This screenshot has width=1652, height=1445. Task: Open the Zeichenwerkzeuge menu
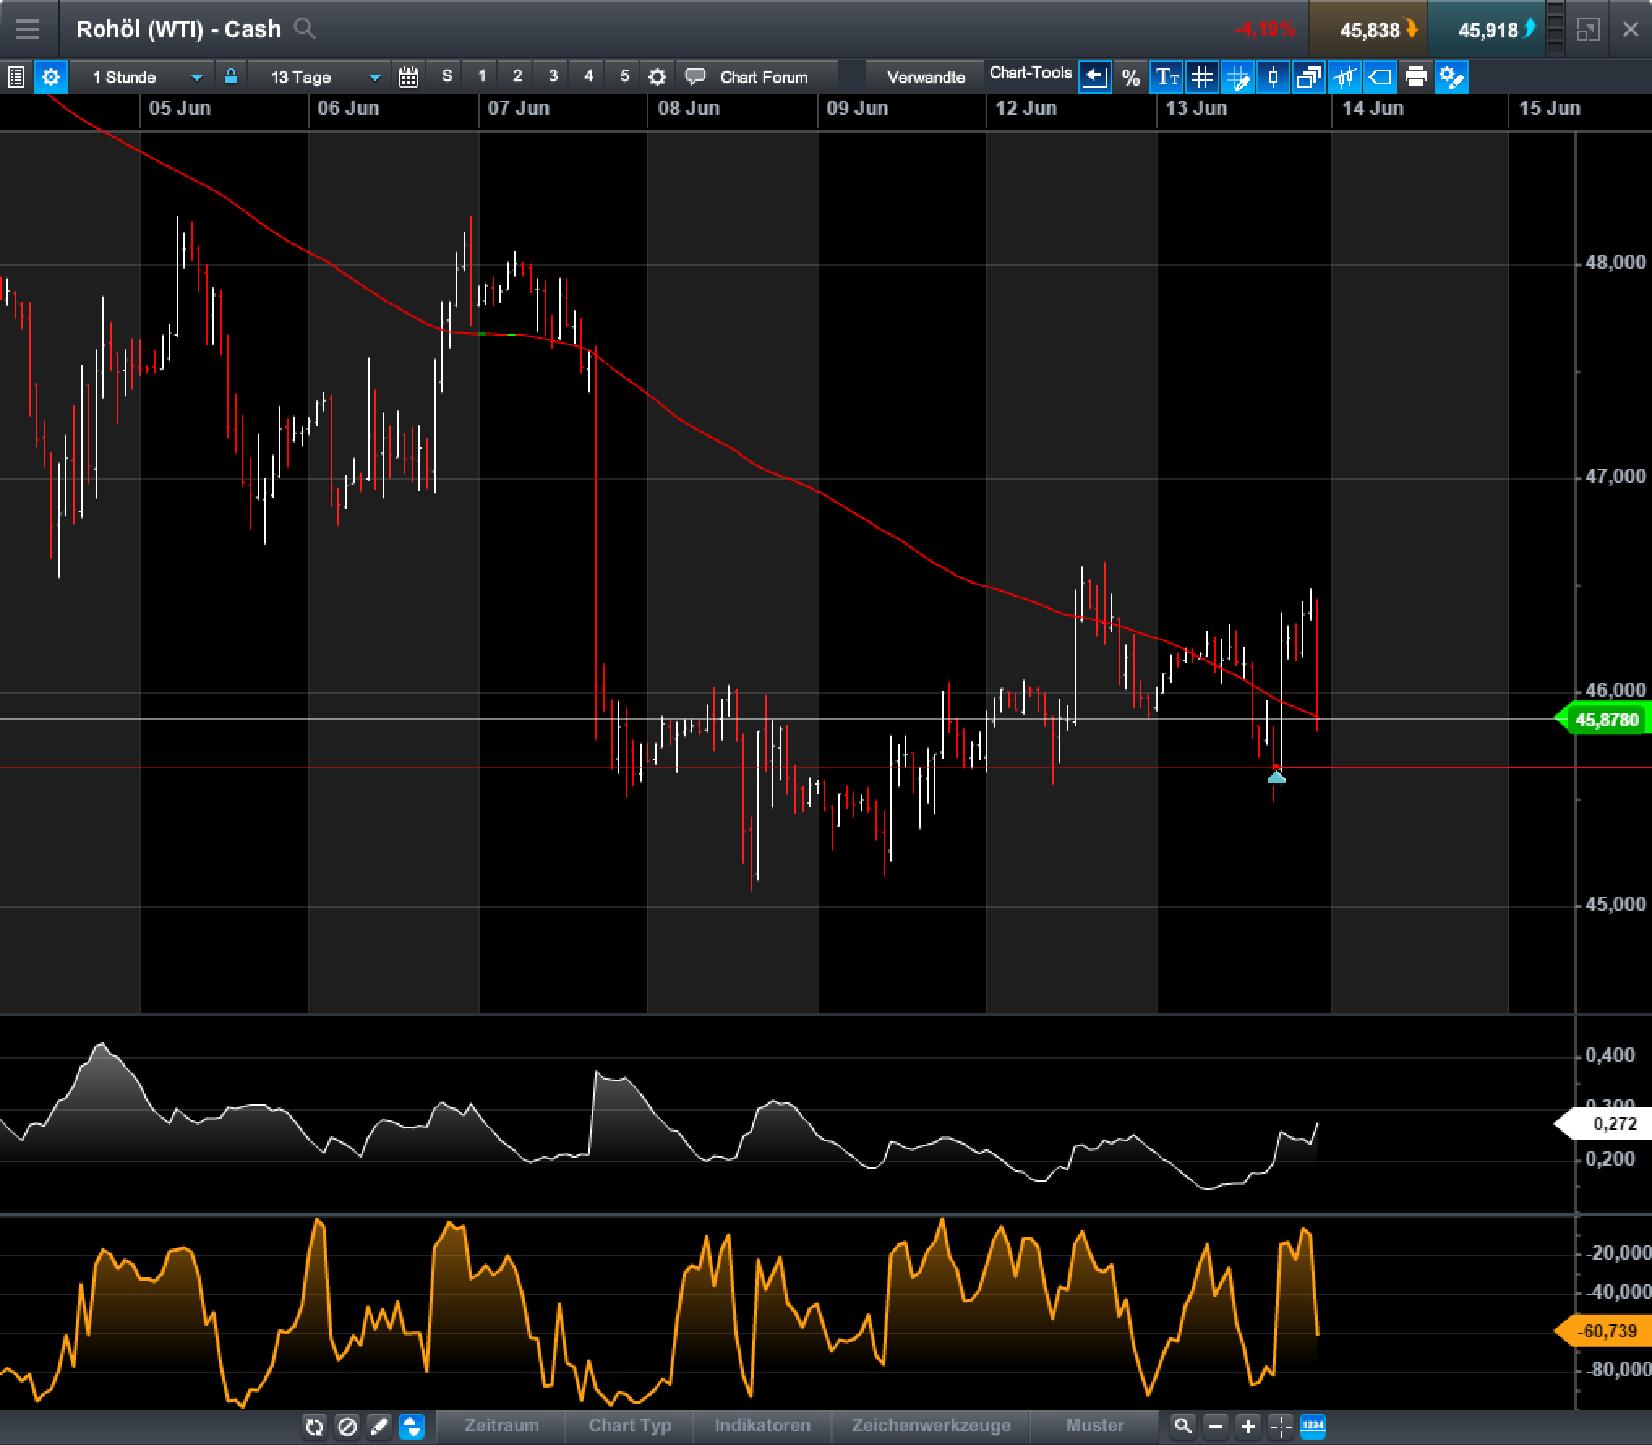[931, 1427]
